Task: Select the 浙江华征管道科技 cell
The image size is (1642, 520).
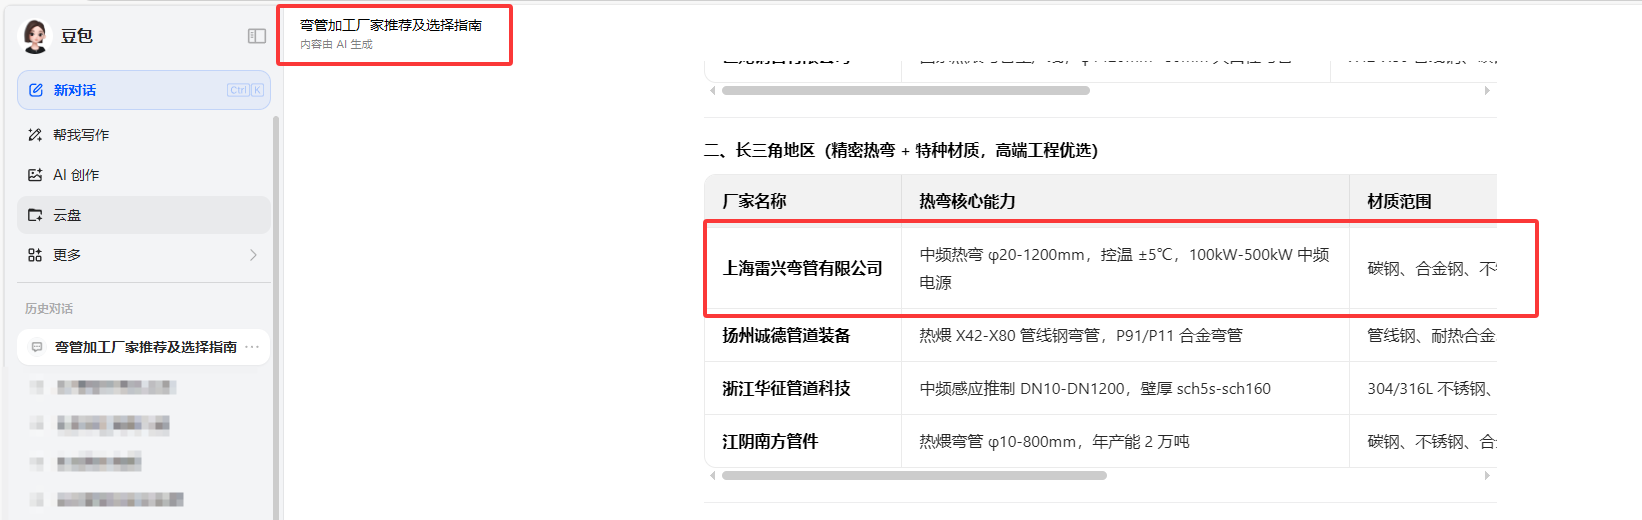Action: click(x=803, y=388)
